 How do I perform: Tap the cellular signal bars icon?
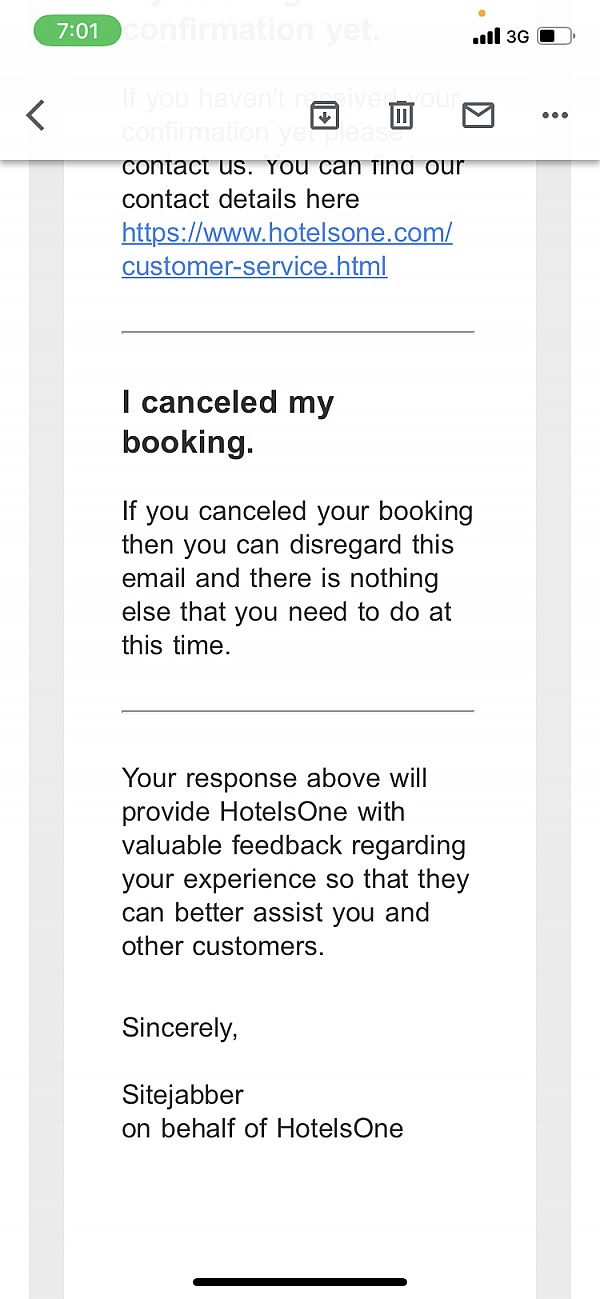pos(486,37)
